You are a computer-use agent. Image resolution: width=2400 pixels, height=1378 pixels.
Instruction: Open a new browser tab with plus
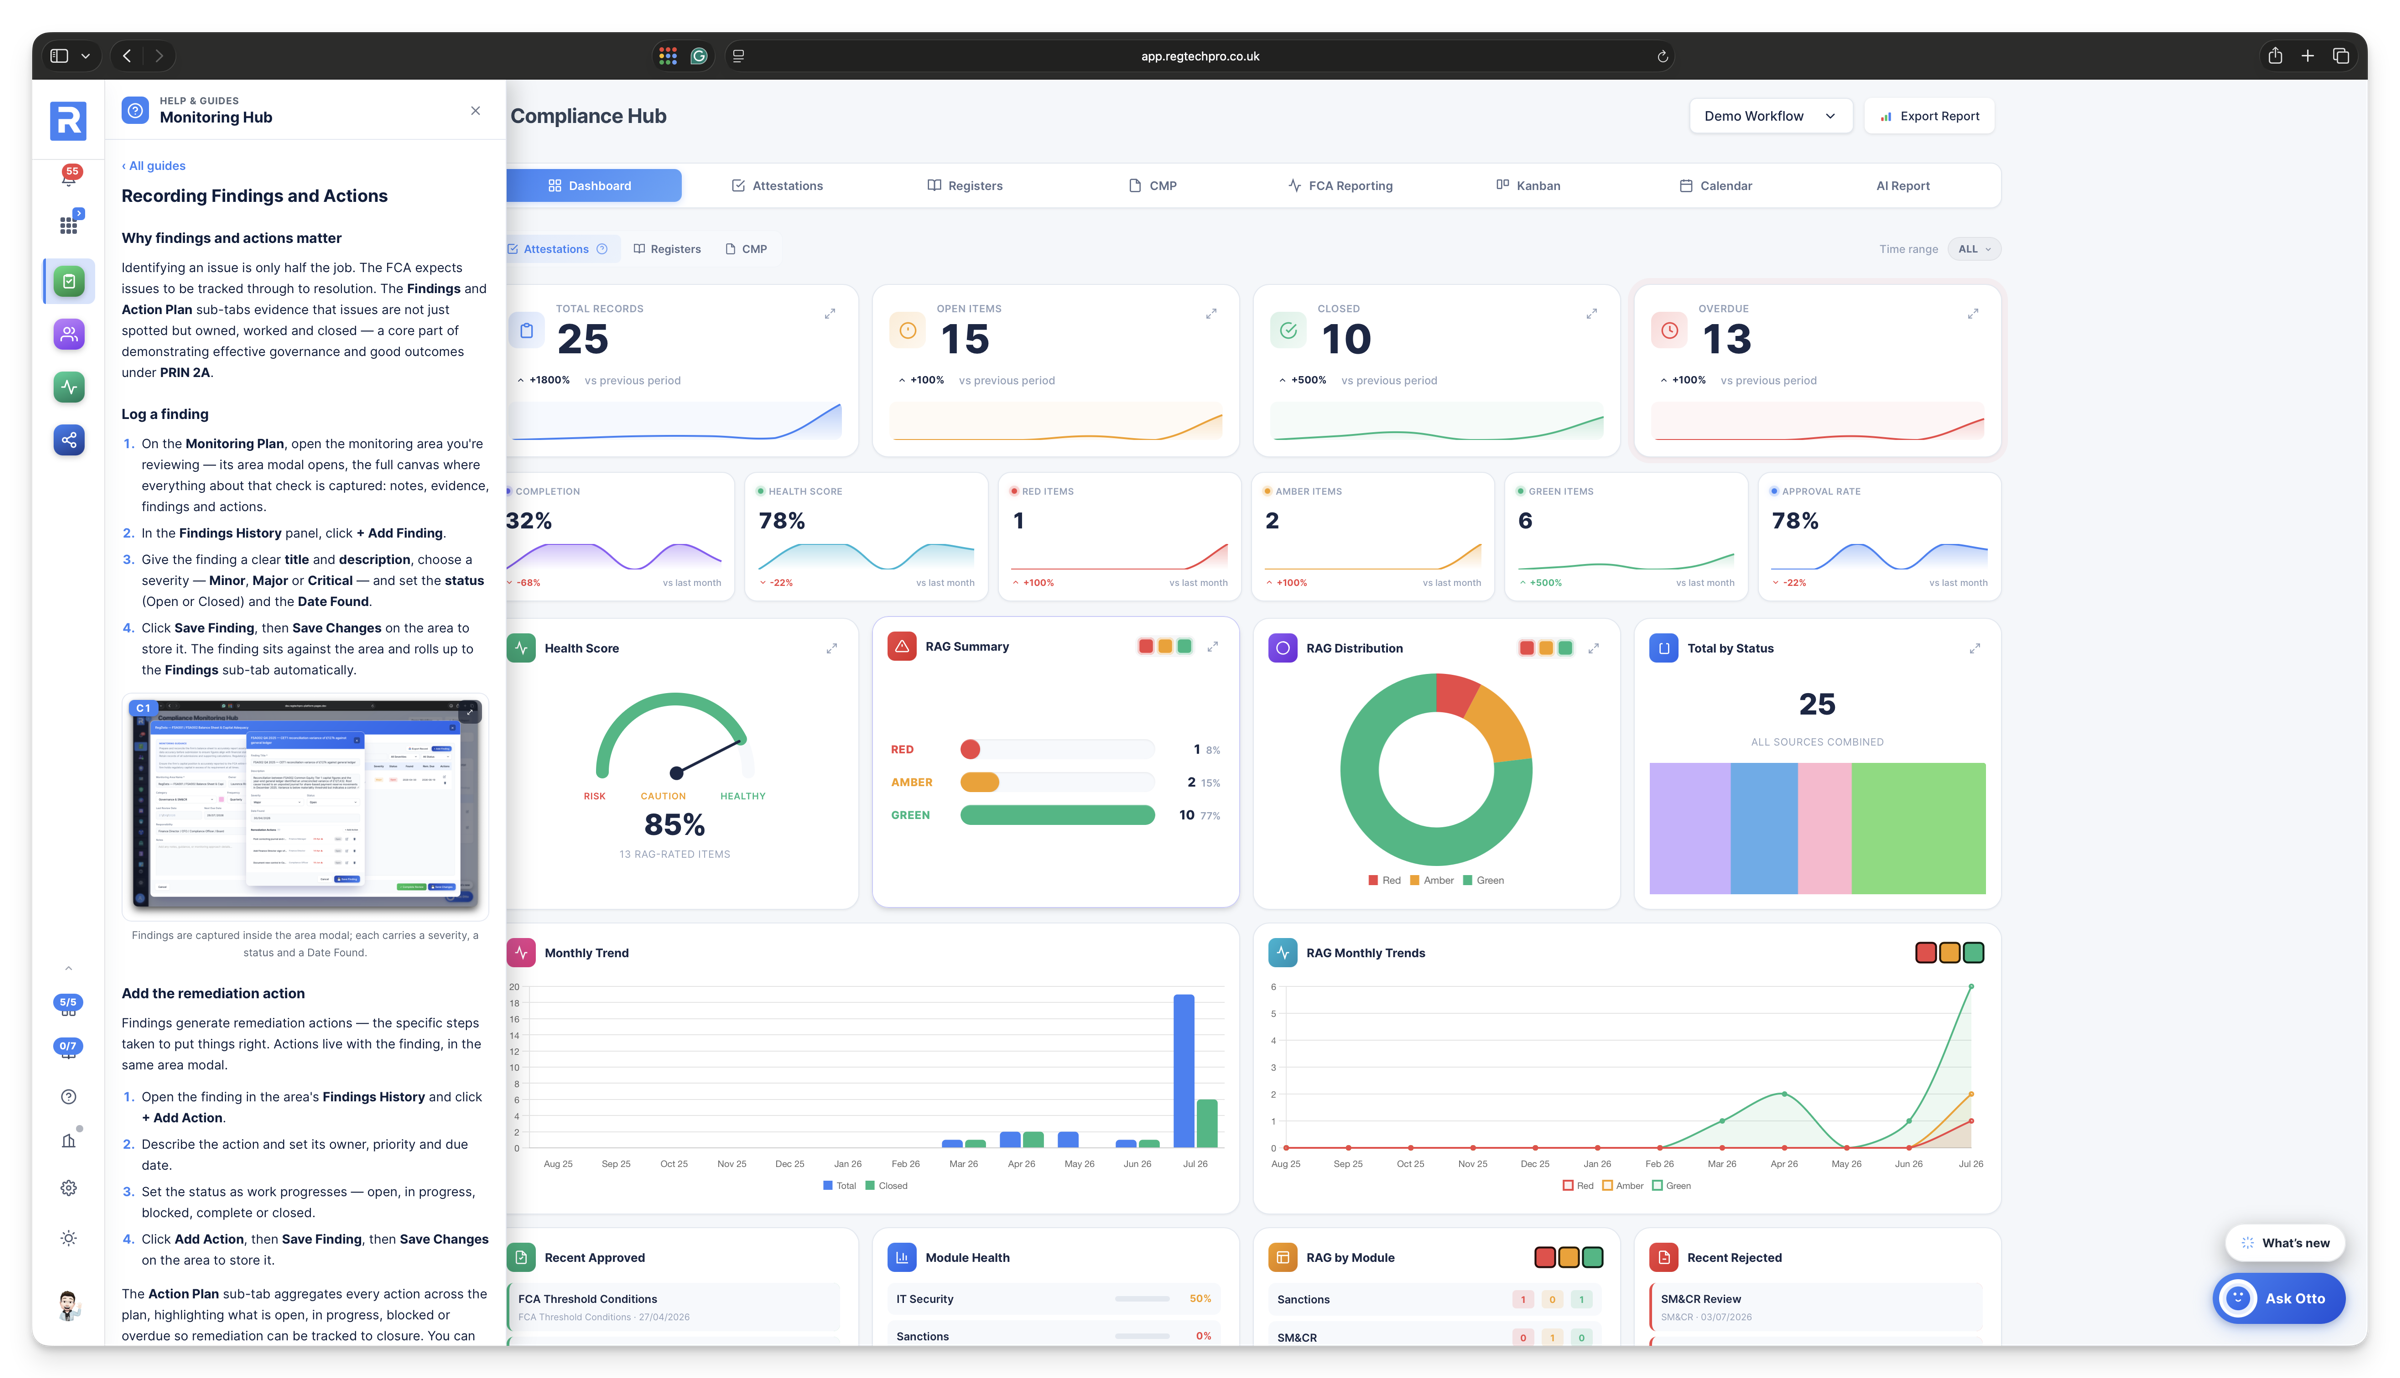[x=2308, y=56]
